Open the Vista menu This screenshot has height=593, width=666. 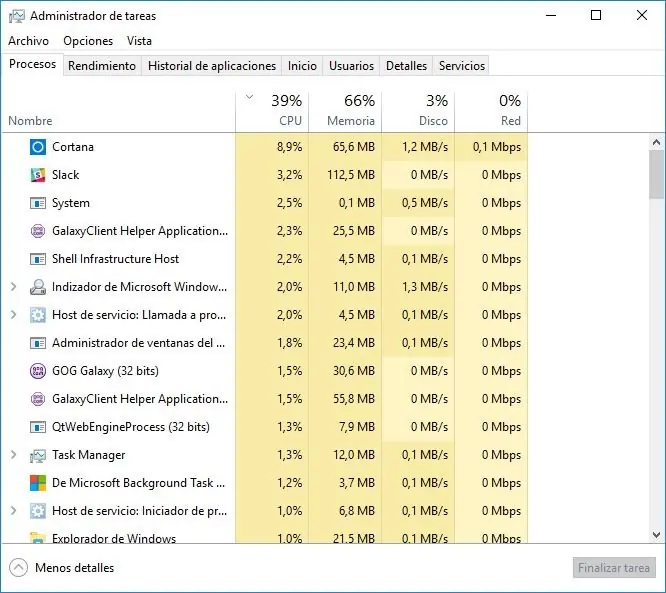(x=139, y=41)
